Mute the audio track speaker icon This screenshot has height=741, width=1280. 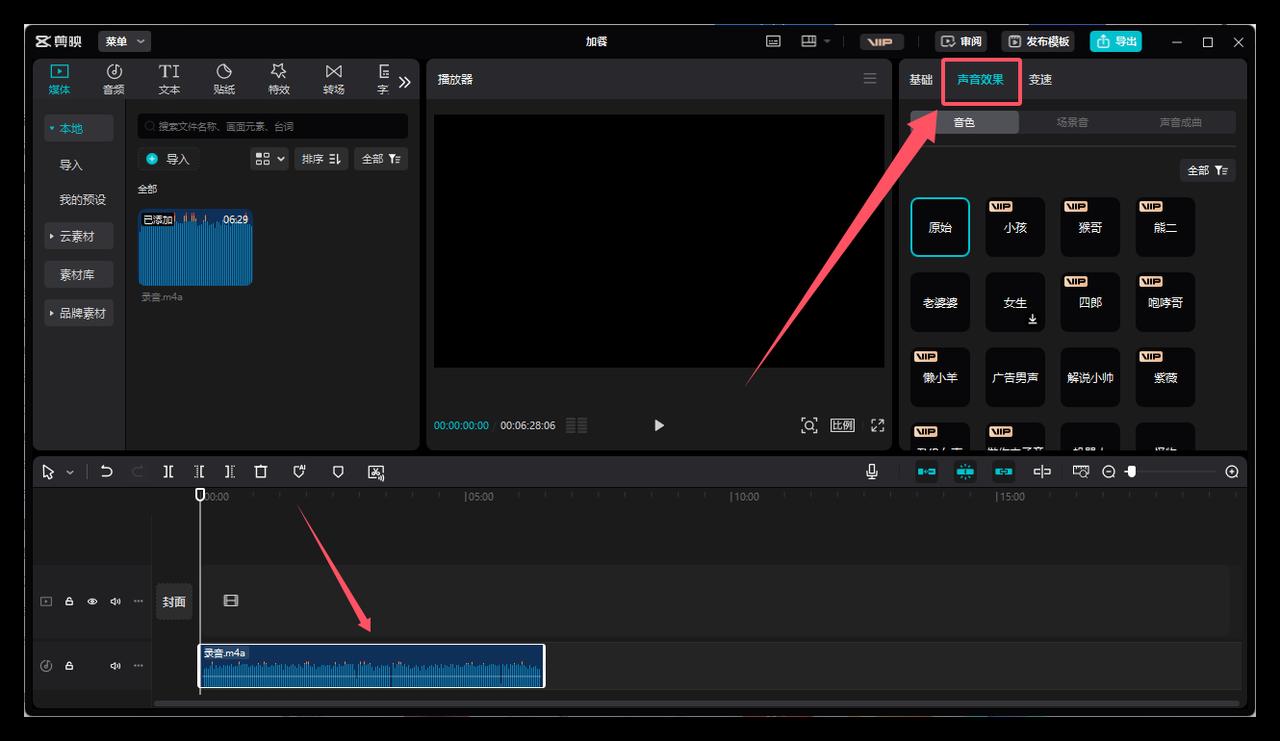115,666
